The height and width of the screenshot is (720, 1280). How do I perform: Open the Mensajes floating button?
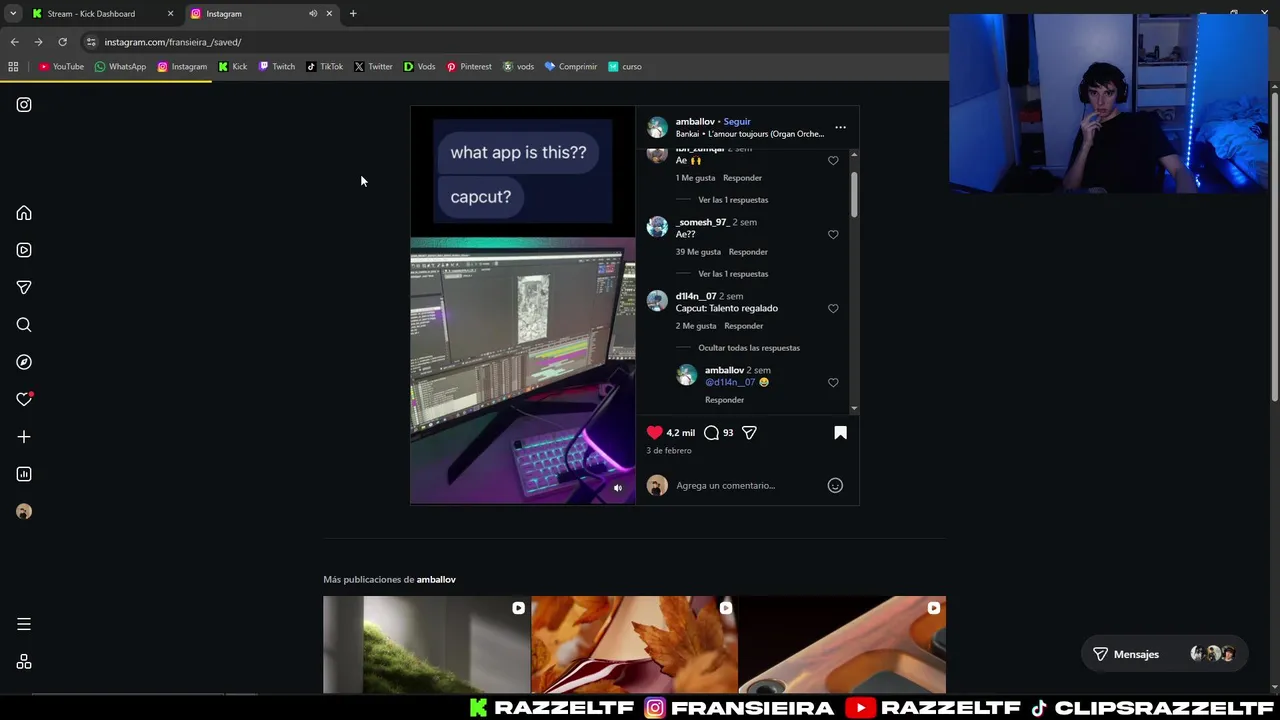coord(1164,654)
